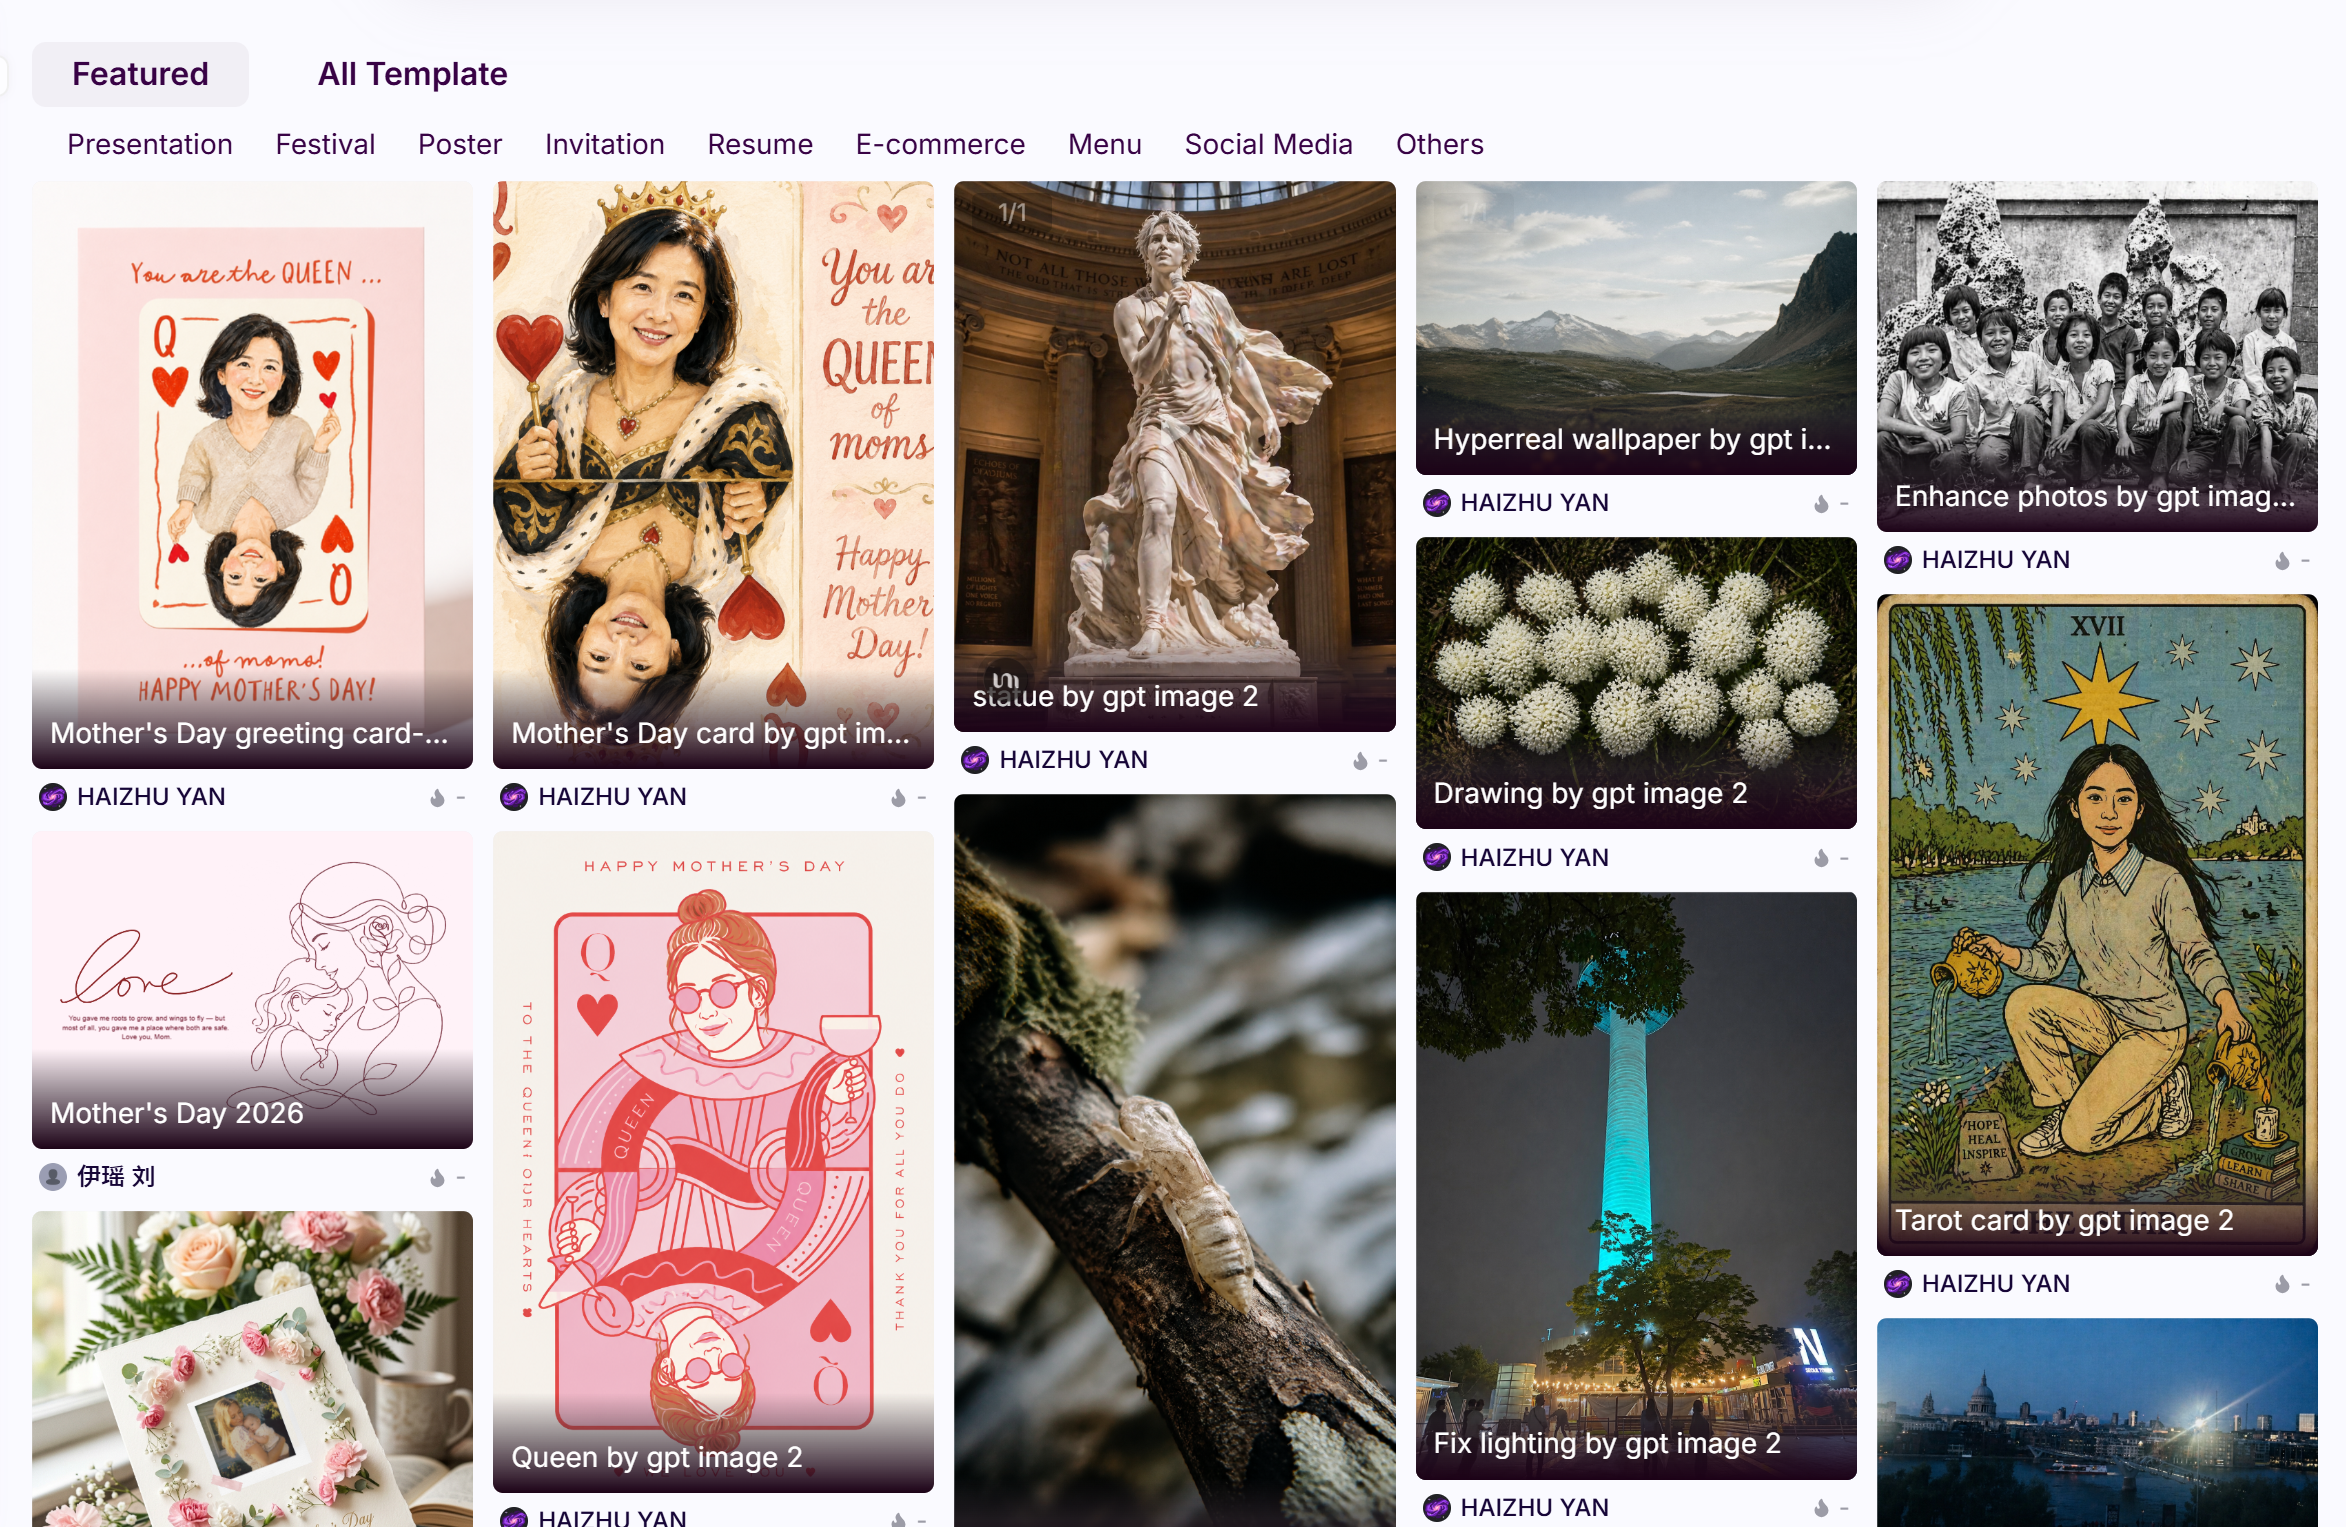Choose the E-commerce category

tap(940, 144)
